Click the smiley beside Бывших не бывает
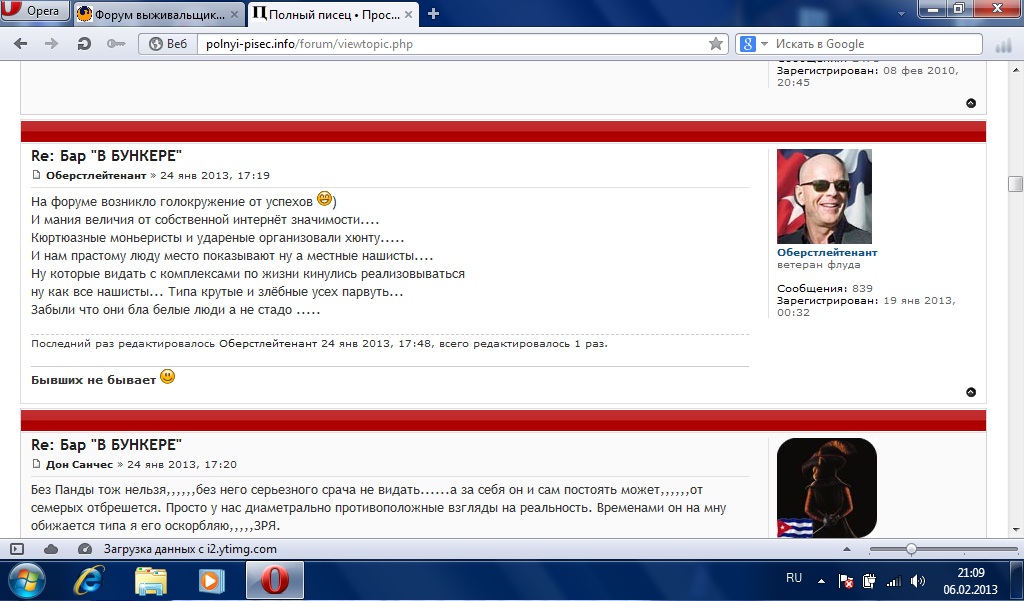 click(x=168, y=377)
